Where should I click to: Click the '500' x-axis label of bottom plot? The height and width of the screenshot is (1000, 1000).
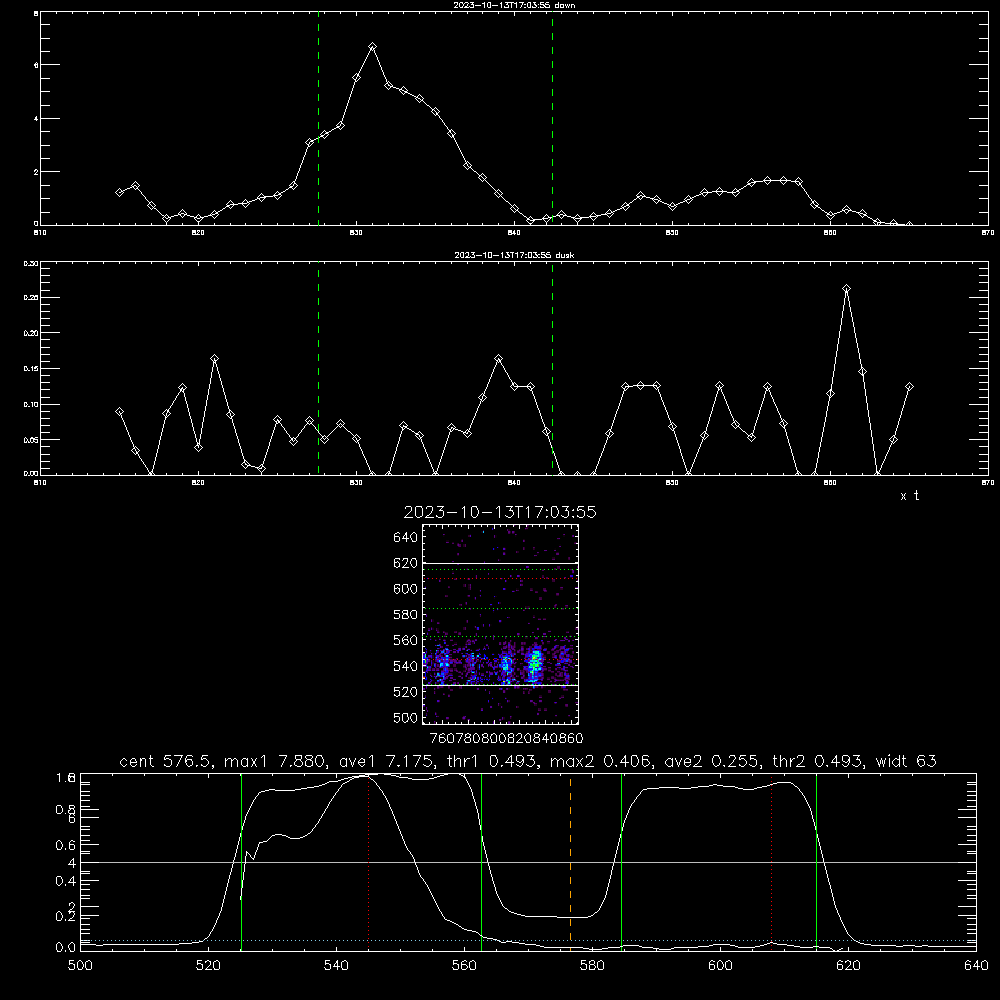pyautogui.click(x=80, y=966)
